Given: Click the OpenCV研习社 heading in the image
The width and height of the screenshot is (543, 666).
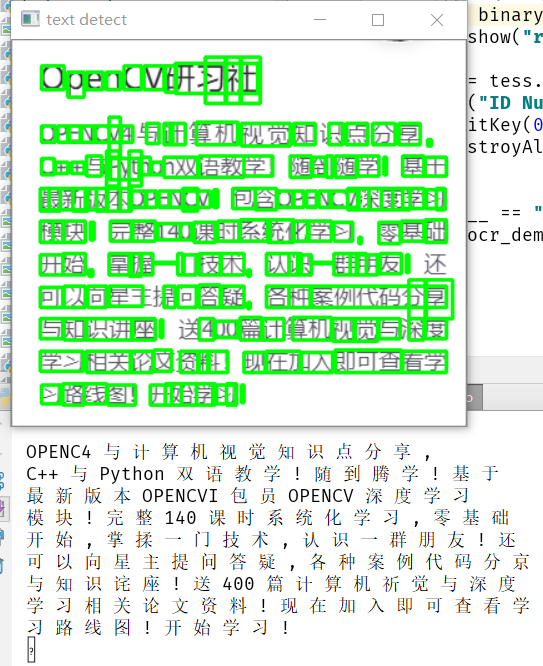Looking at the screenshot, I should pyautogui.click(x=150, y=79).
